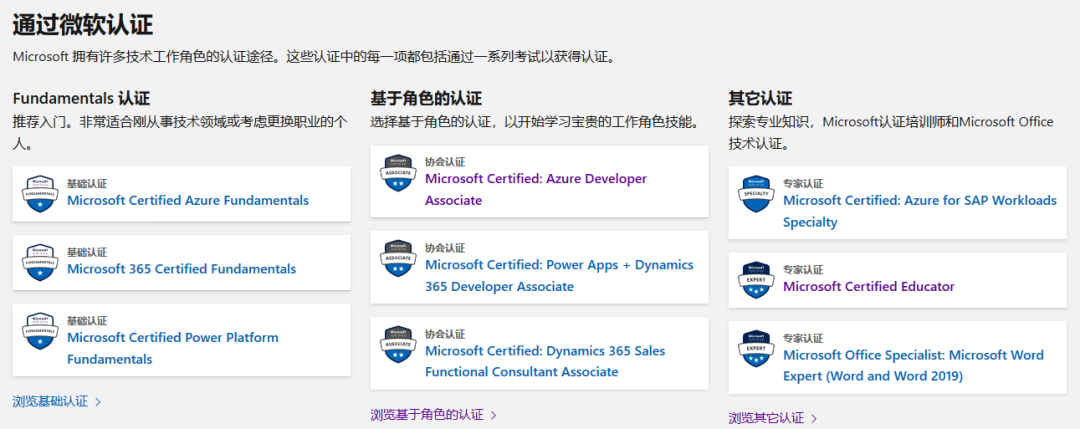Screen dimensions: 1080x429
Task: Click the Azure Developer Associate badge icon
Action: coord(397,173)
